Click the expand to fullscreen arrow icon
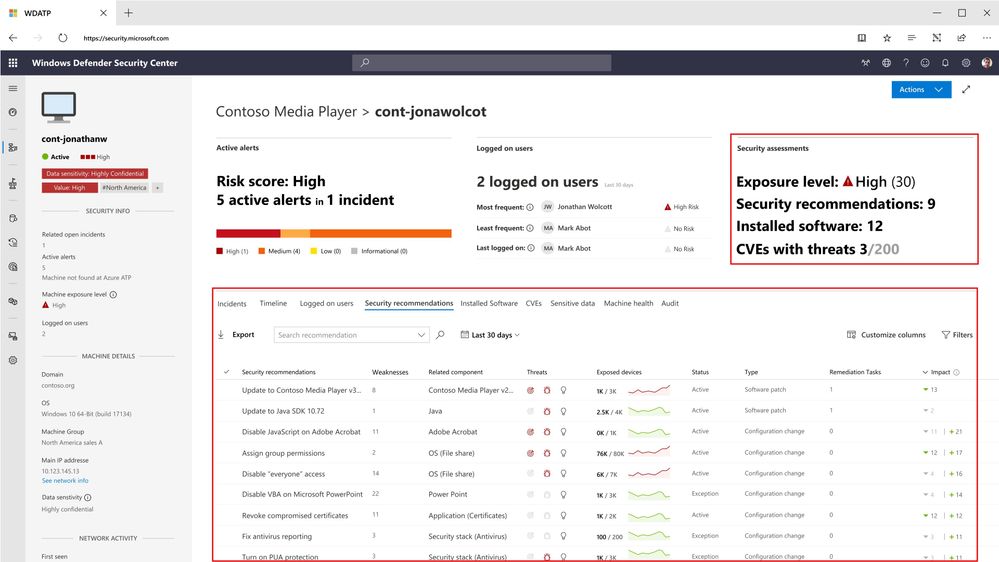999x562 pixels. pos(966,90)
